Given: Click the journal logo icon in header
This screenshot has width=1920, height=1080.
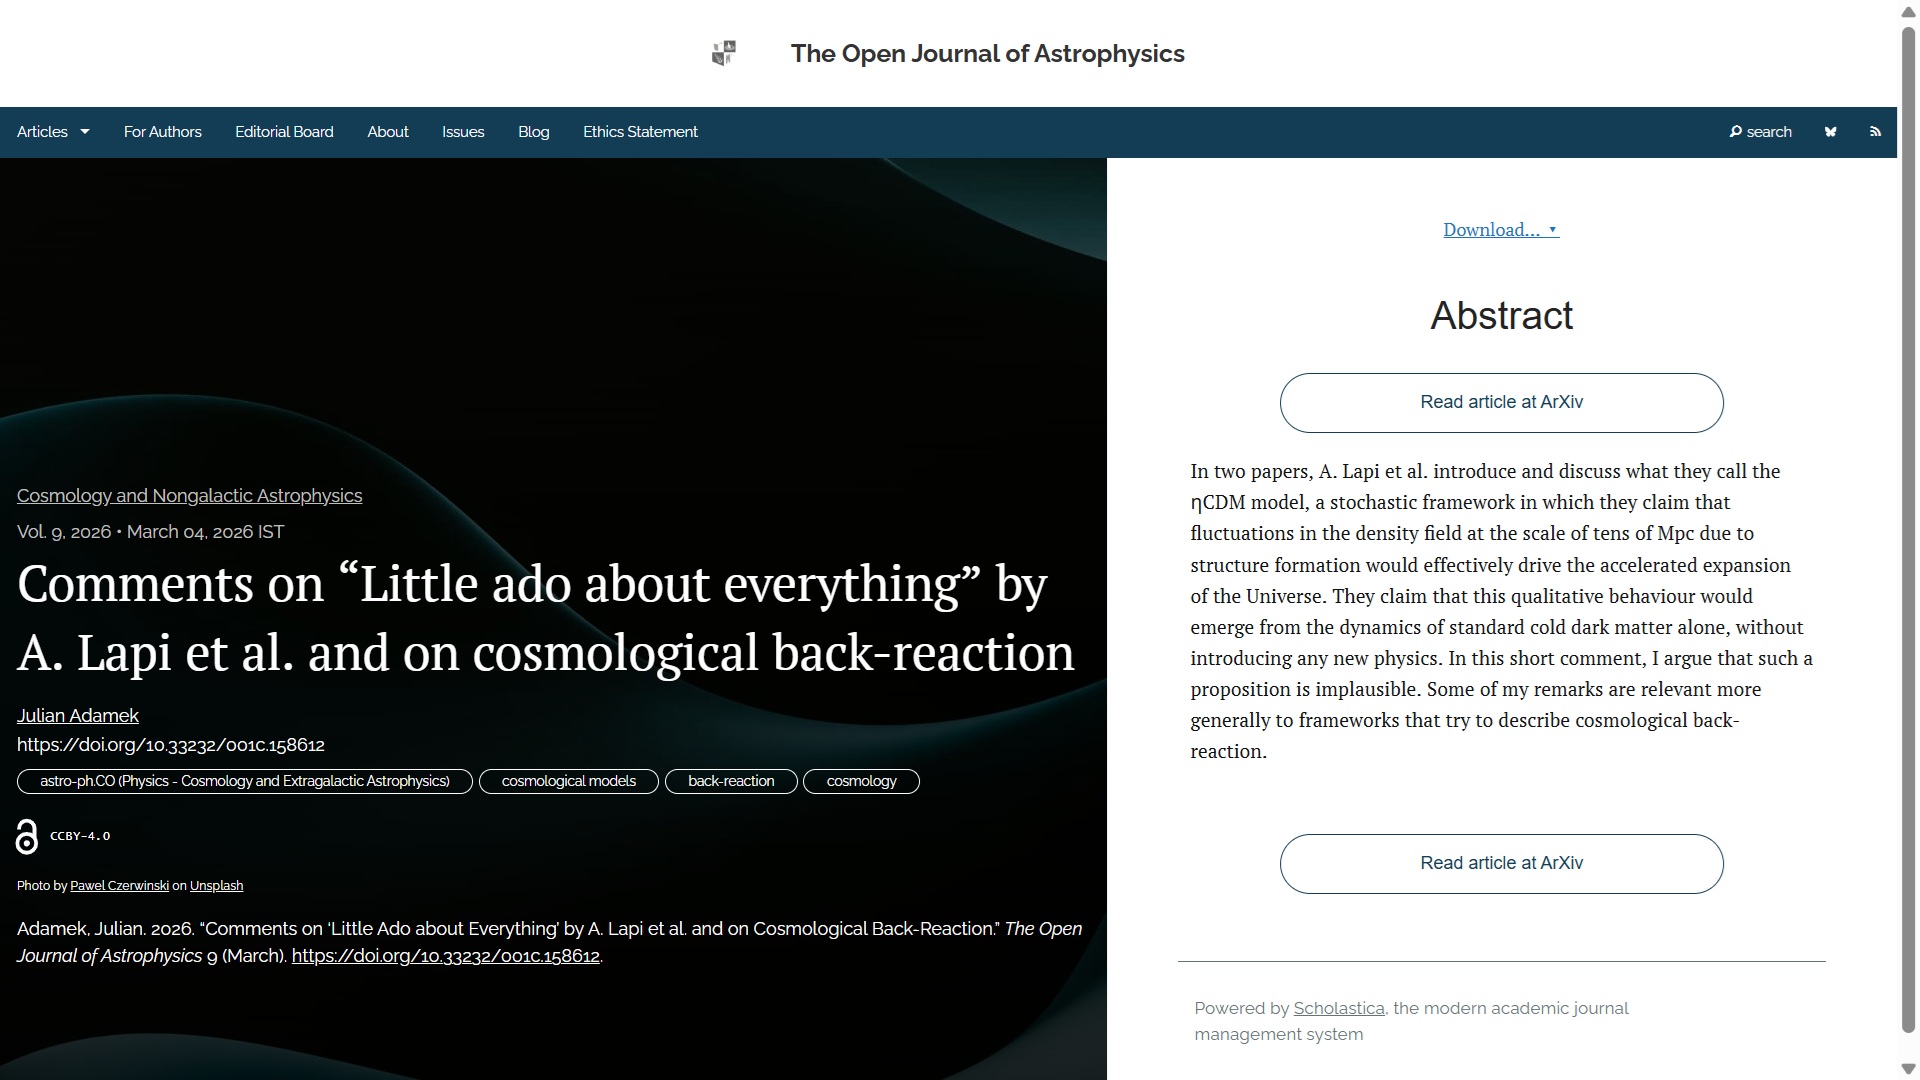Looking at the screenshot, I should [x=724, y=53].
